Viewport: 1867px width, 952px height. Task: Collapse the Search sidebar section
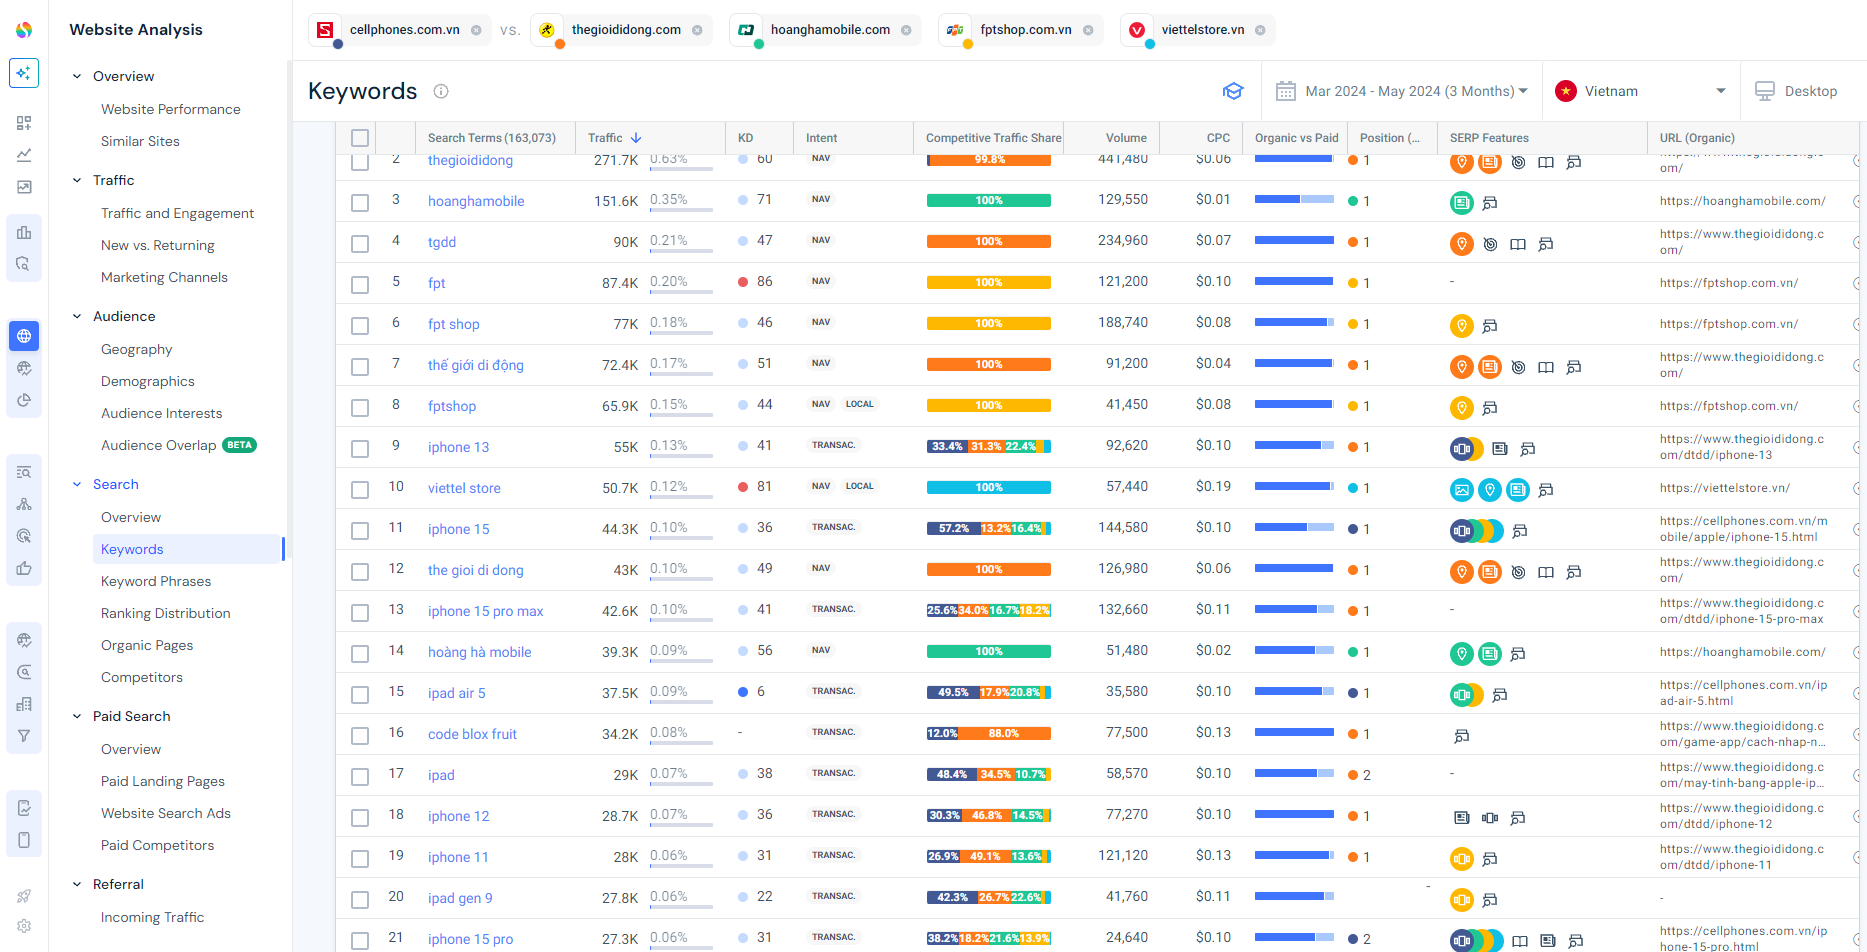pyautogui.click(x=77, y=484)
